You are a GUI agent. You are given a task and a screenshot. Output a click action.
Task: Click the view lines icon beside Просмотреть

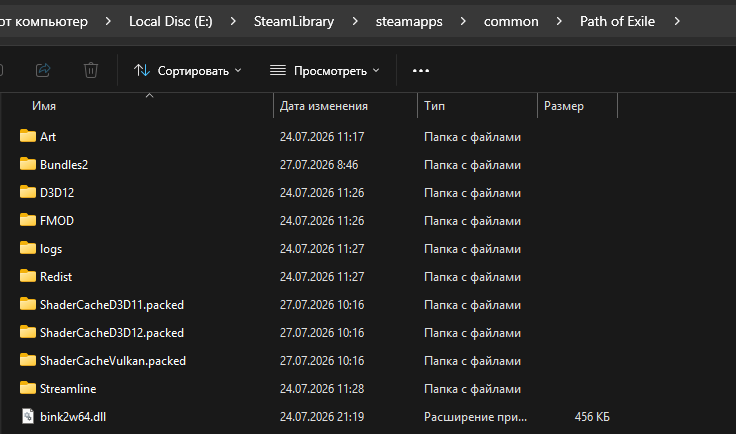click(278, 70)
